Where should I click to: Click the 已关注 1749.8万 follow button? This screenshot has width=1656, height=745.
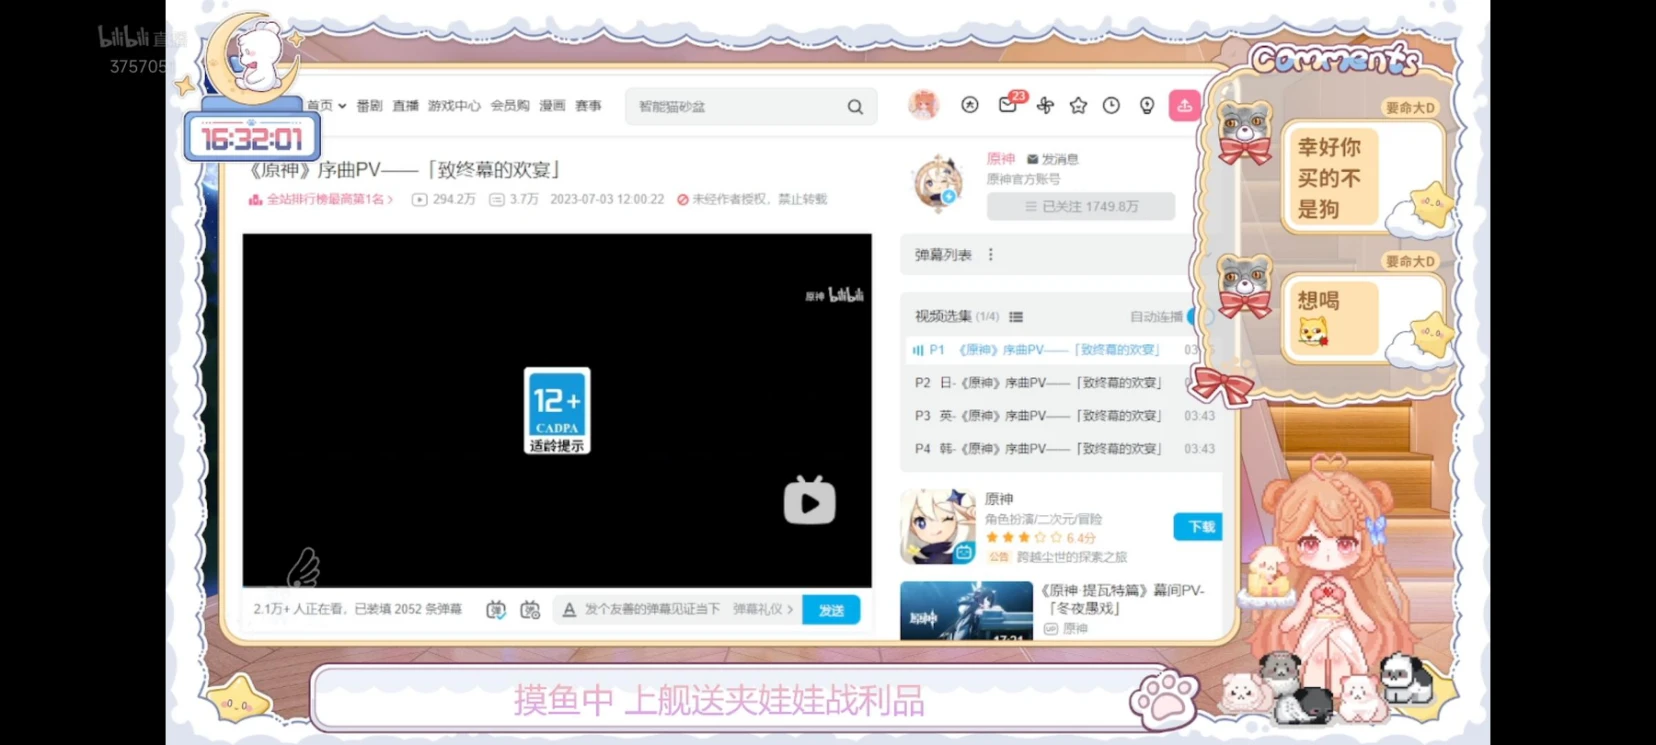pyautogui.click(x=1081, y=206)
